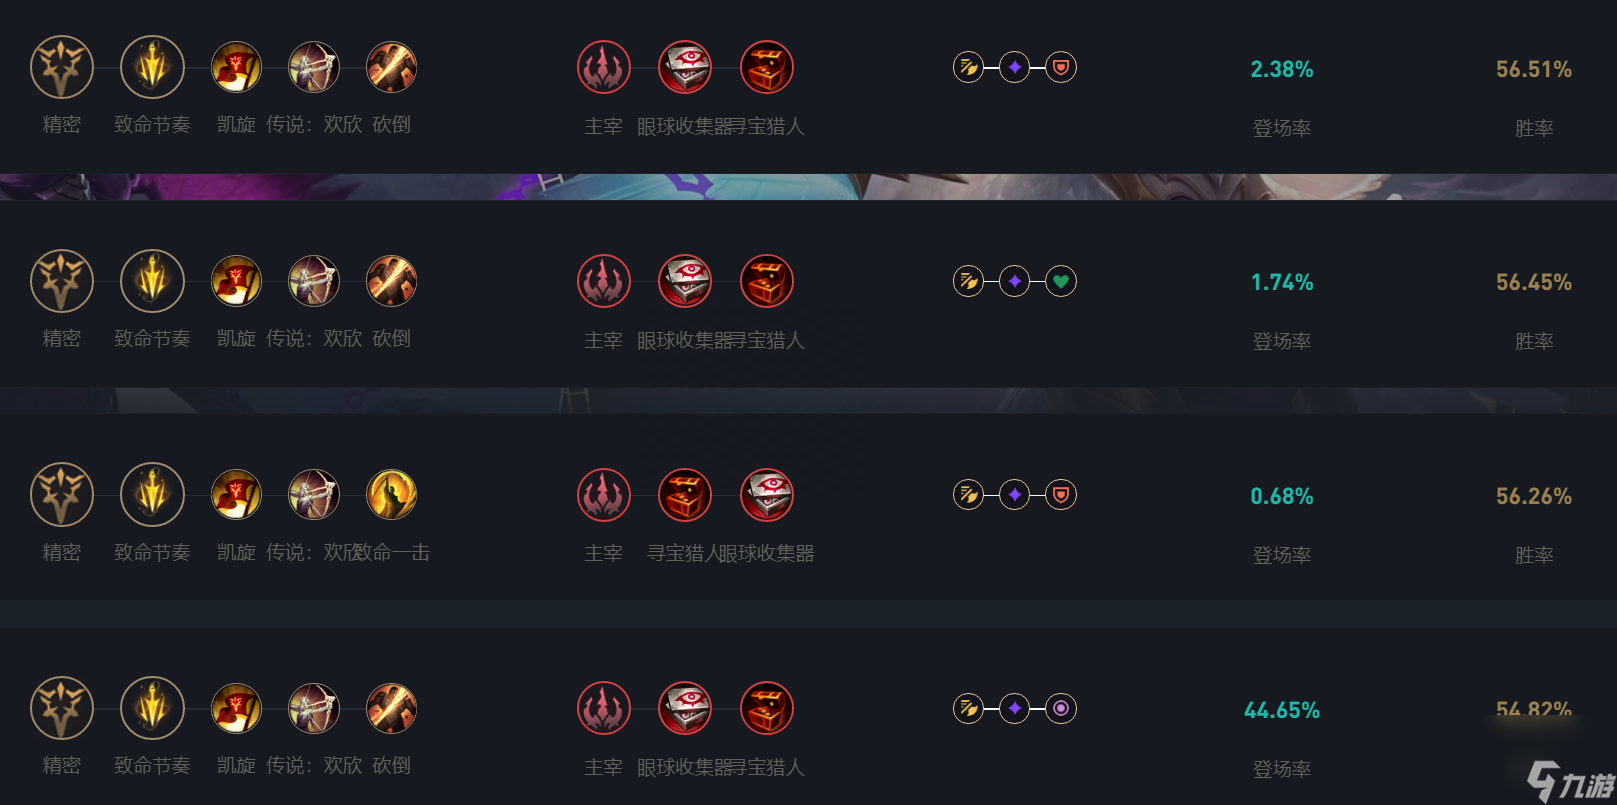This screenshot has height=805, width=1617.
Task: Click the 44.65% pick rate value
Action: [1282, 710]
